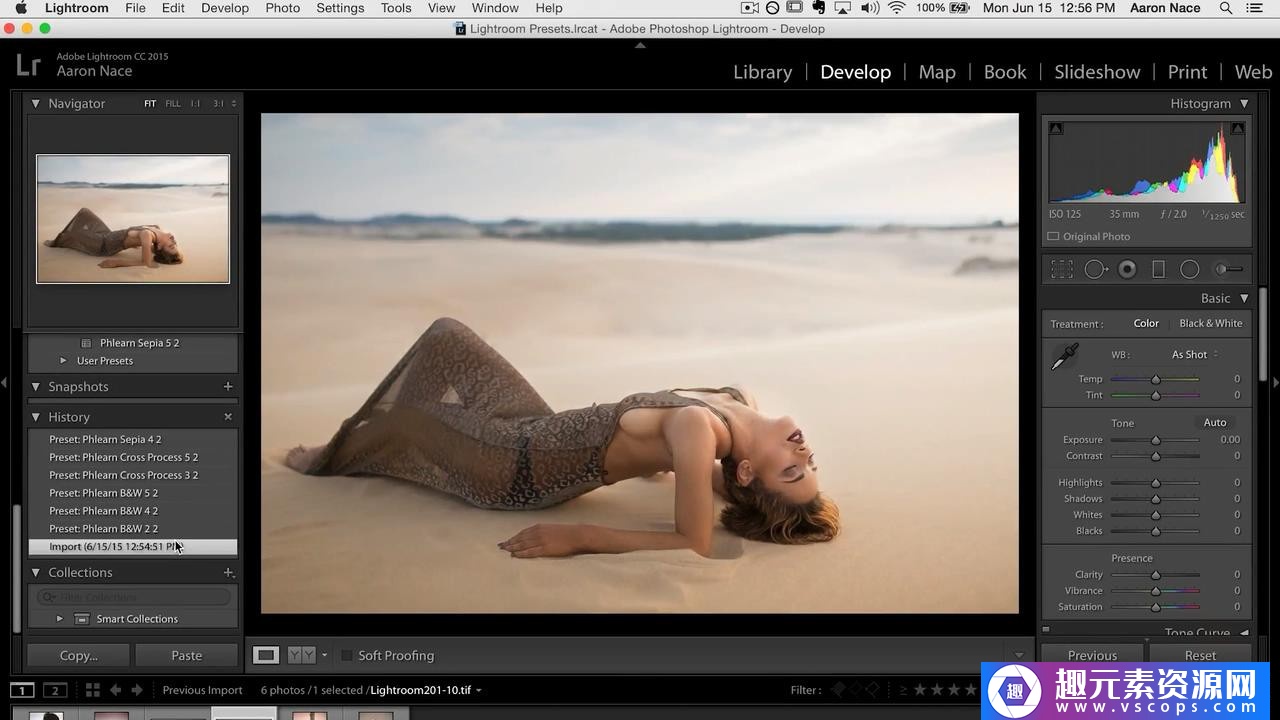Collapse the History panel
The height and width of the screenshot is (720, 1280).
(36, 417)
